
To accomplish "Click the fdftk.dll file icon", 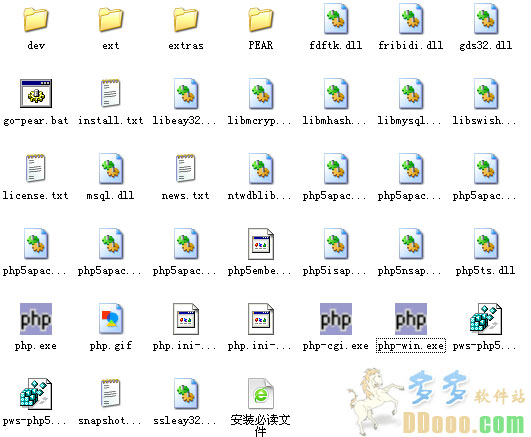I will tap(336, 19).
